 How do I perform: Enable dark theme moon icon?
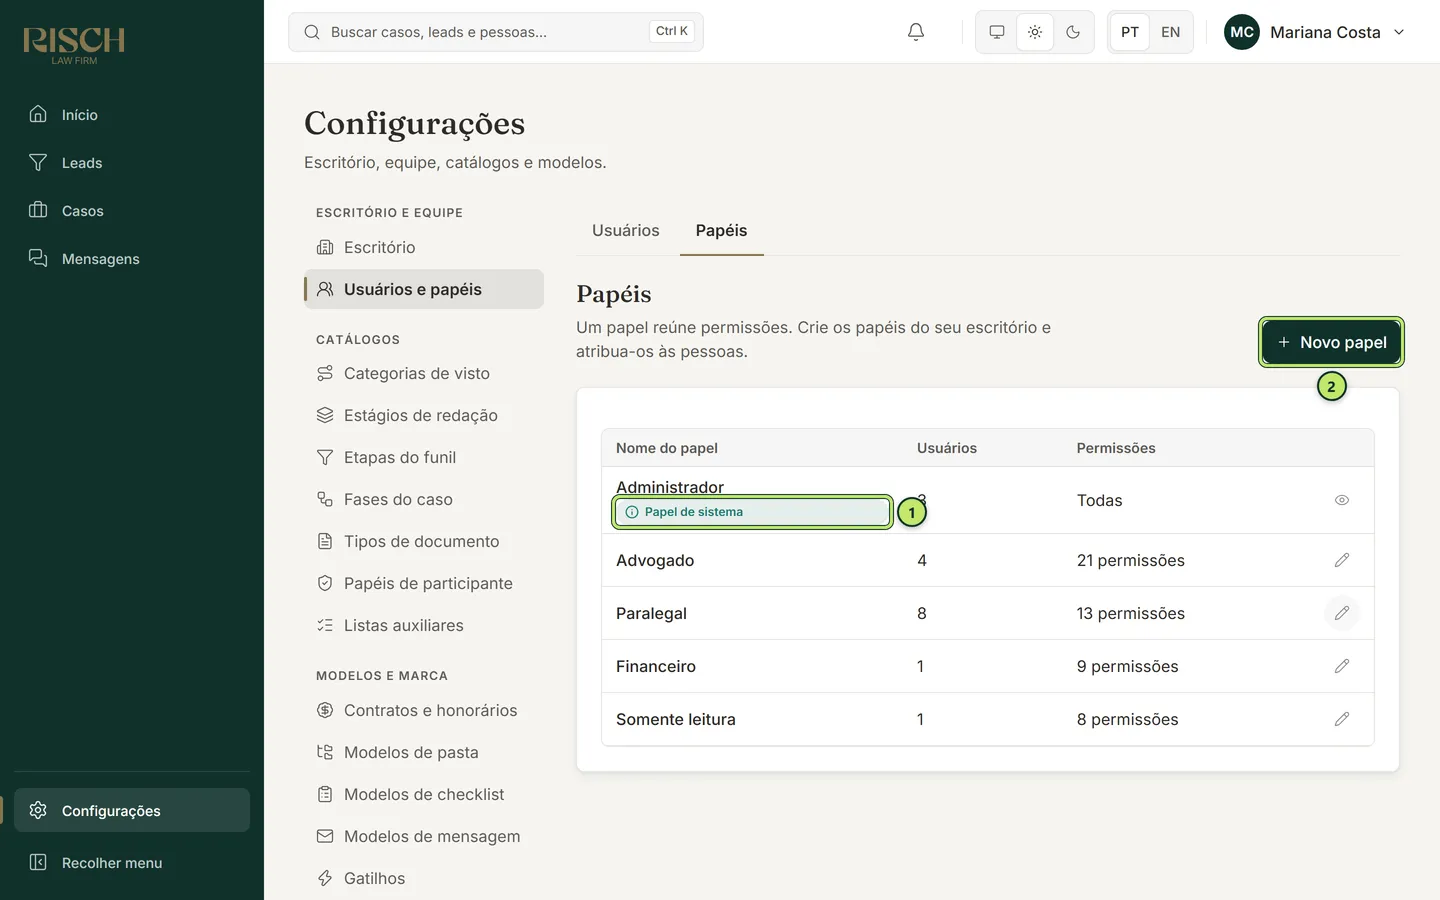1073,32
